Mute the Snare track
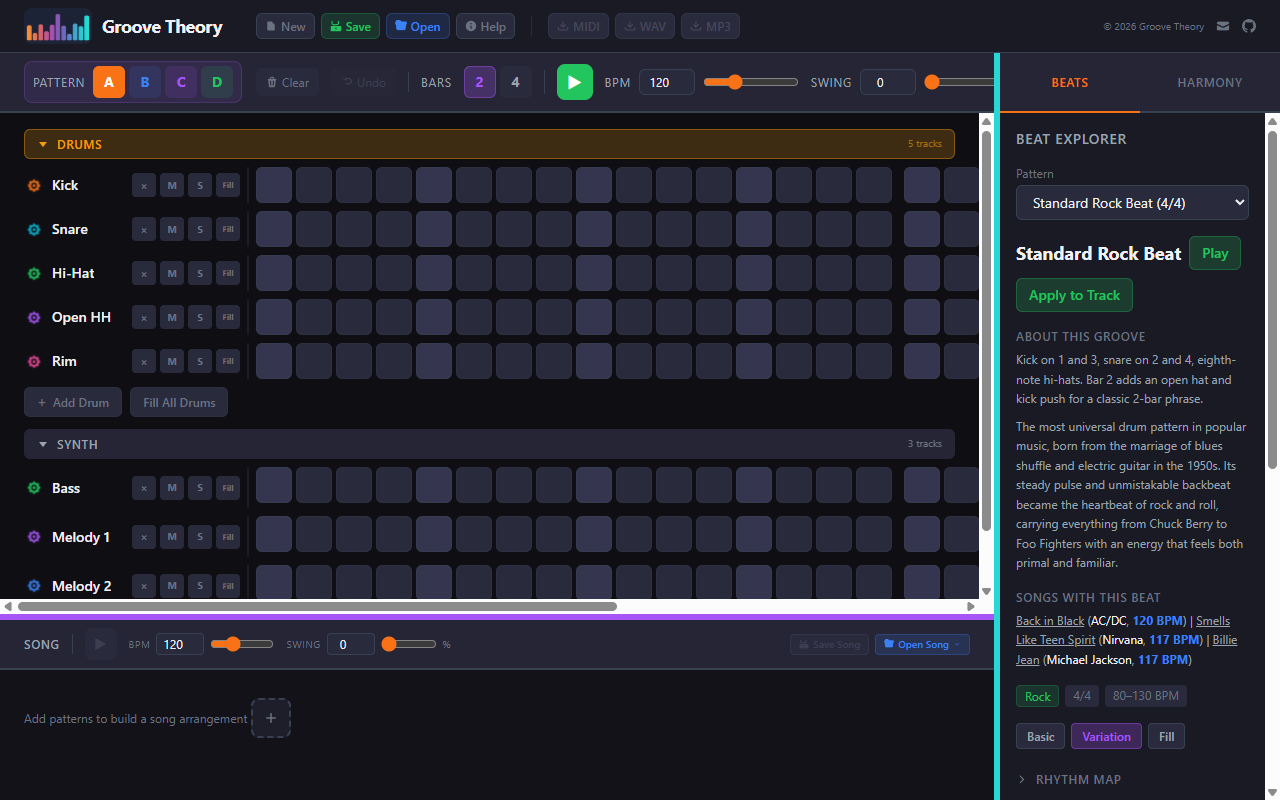Viewport: 1280px width, 800px height. (x=171, y=229)
